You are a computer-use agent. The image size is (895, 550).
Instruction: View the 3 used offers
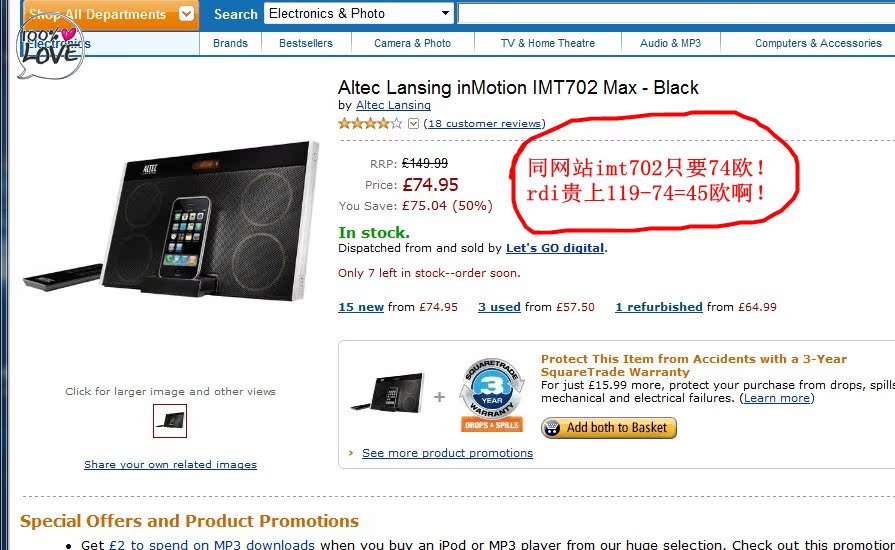[499, 307]
